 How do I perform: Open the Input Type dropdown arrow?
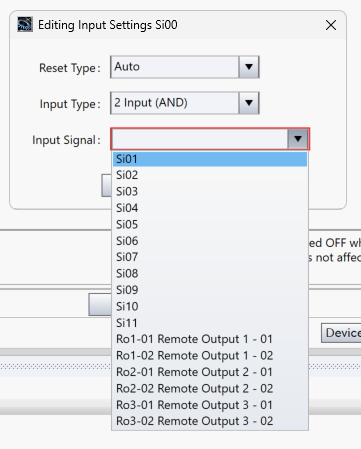point(249,103)
